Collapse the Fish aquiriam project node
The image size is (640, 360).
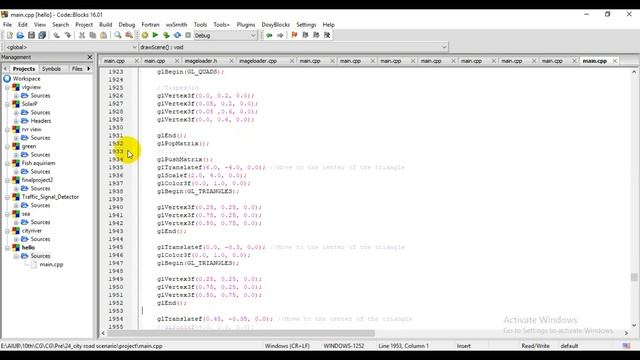pos(7,163)
